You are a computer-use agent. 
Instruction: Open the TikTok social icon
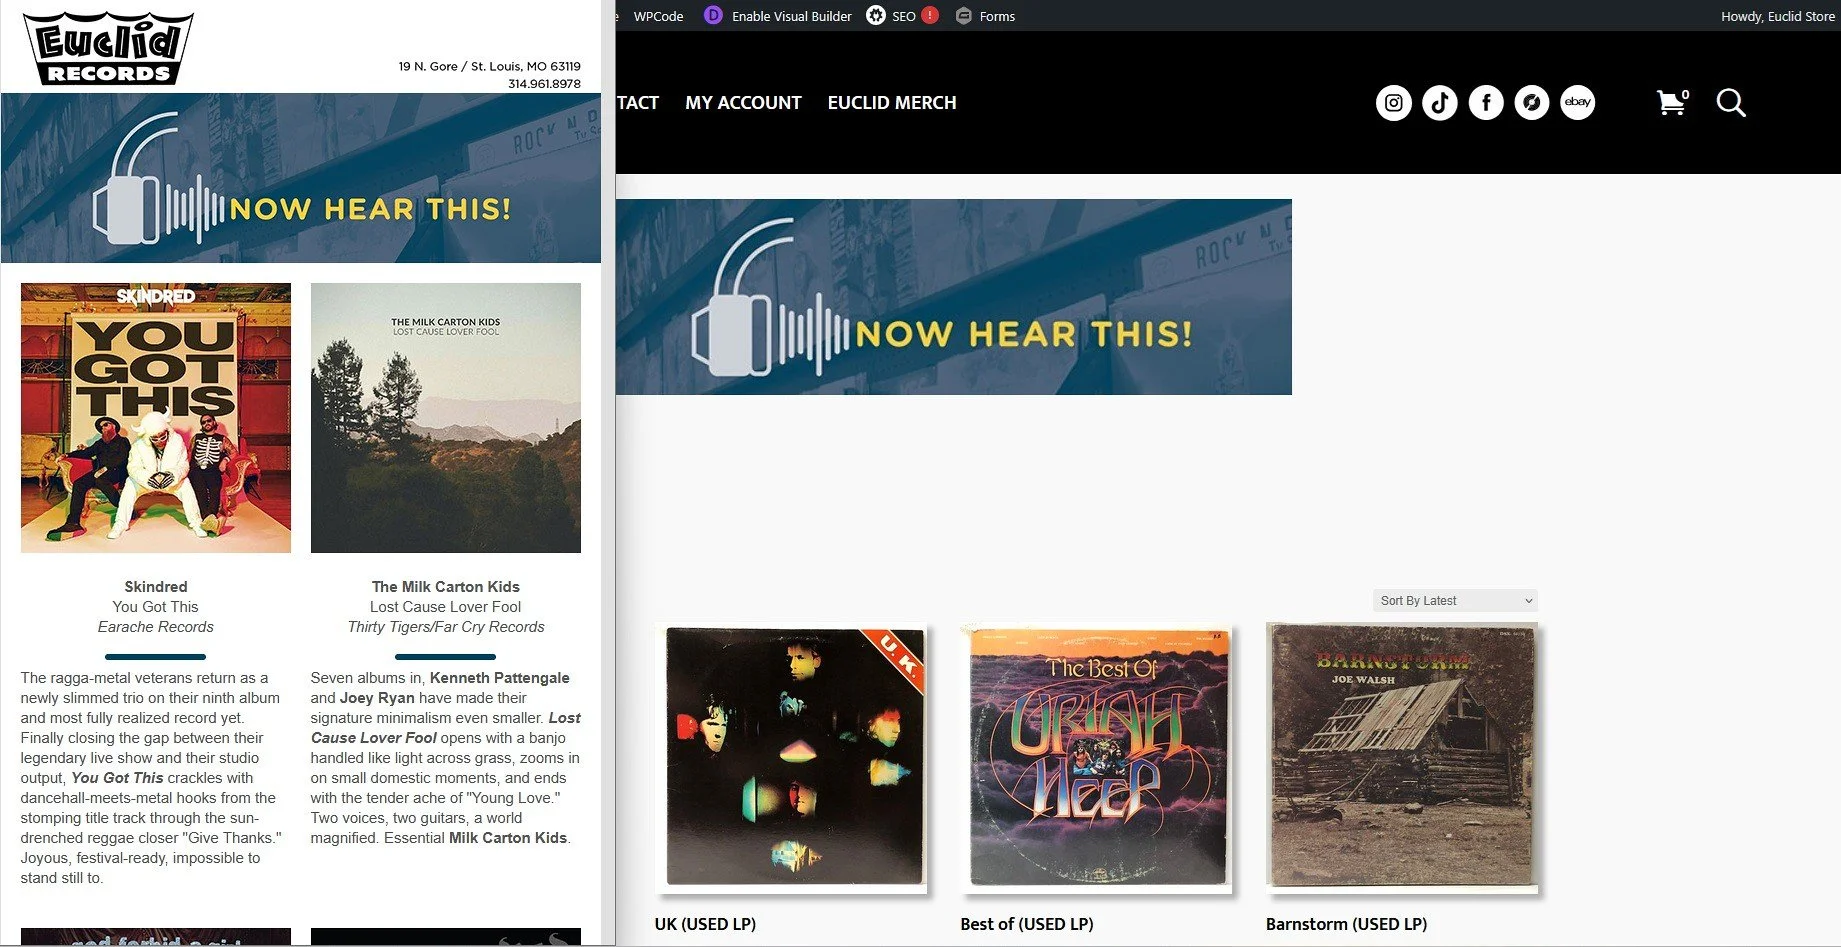pyautogui.click(x=1439, y=103)
